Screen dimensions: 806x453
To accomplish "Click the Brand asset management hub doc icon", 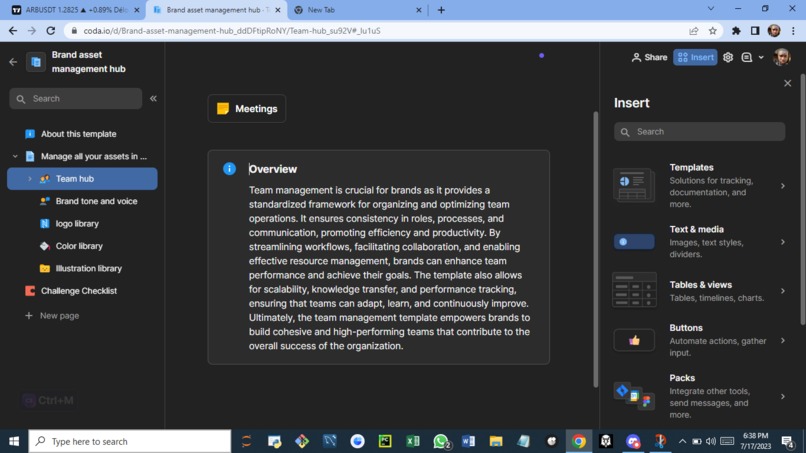I will pyautogui.click(x=36, y=62).
